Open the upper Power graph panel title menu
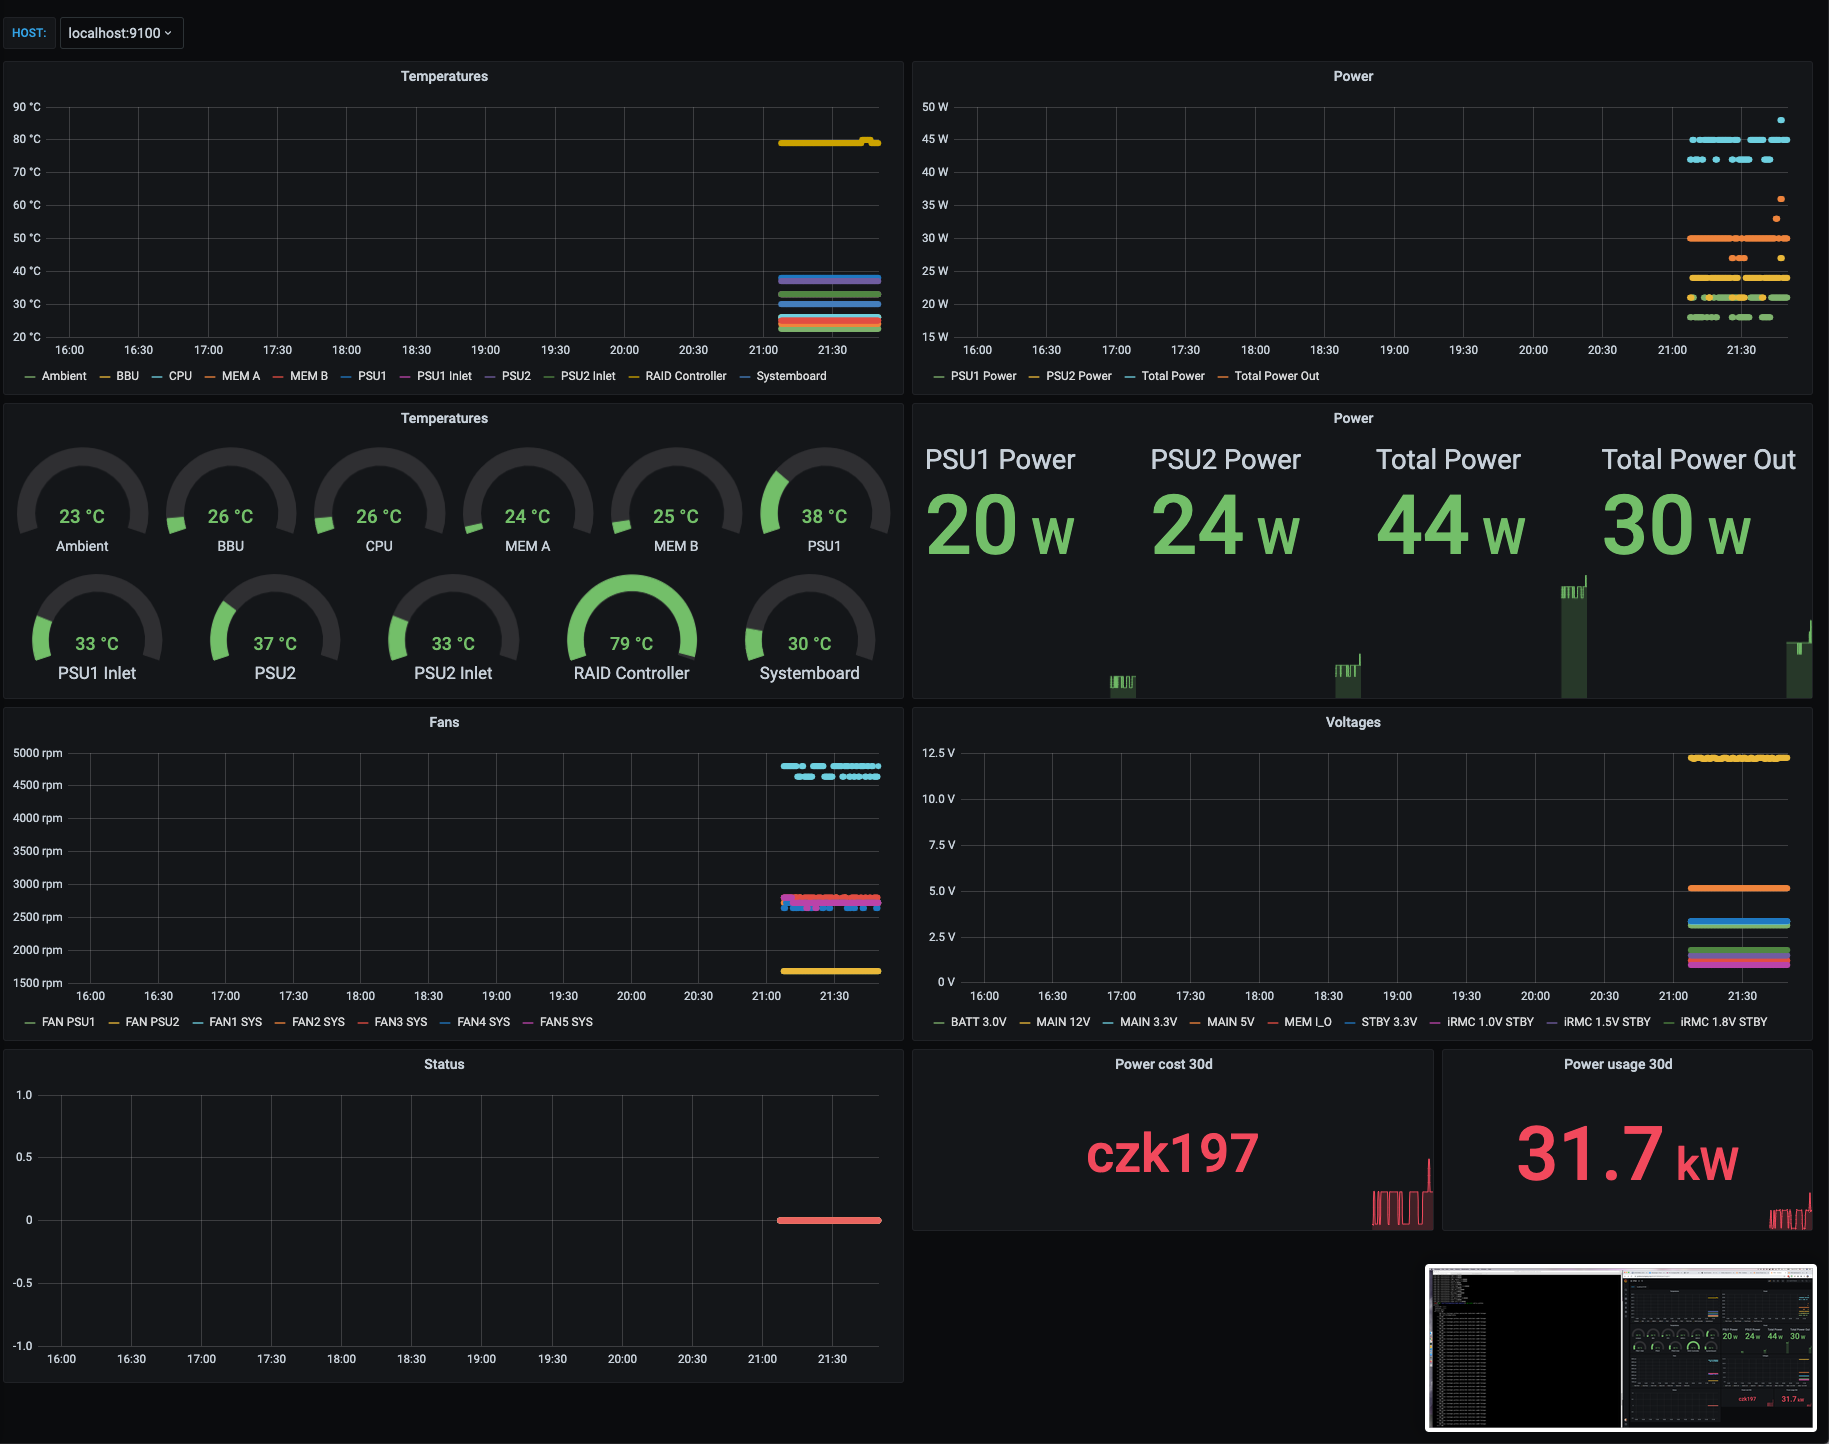The width and height of the screenshot is (1829, 1444). (x=1353, y=76)
